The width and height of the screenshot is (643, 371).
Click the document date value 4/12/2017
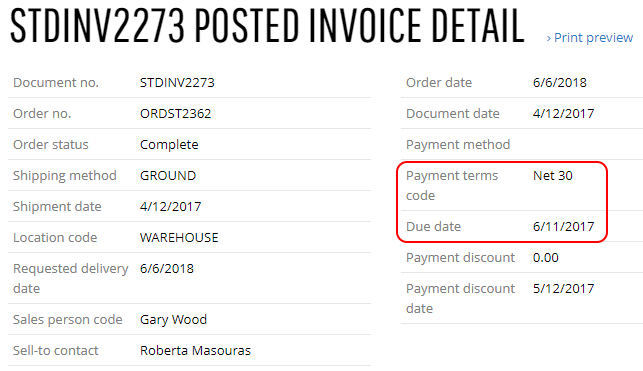point(563,114)
